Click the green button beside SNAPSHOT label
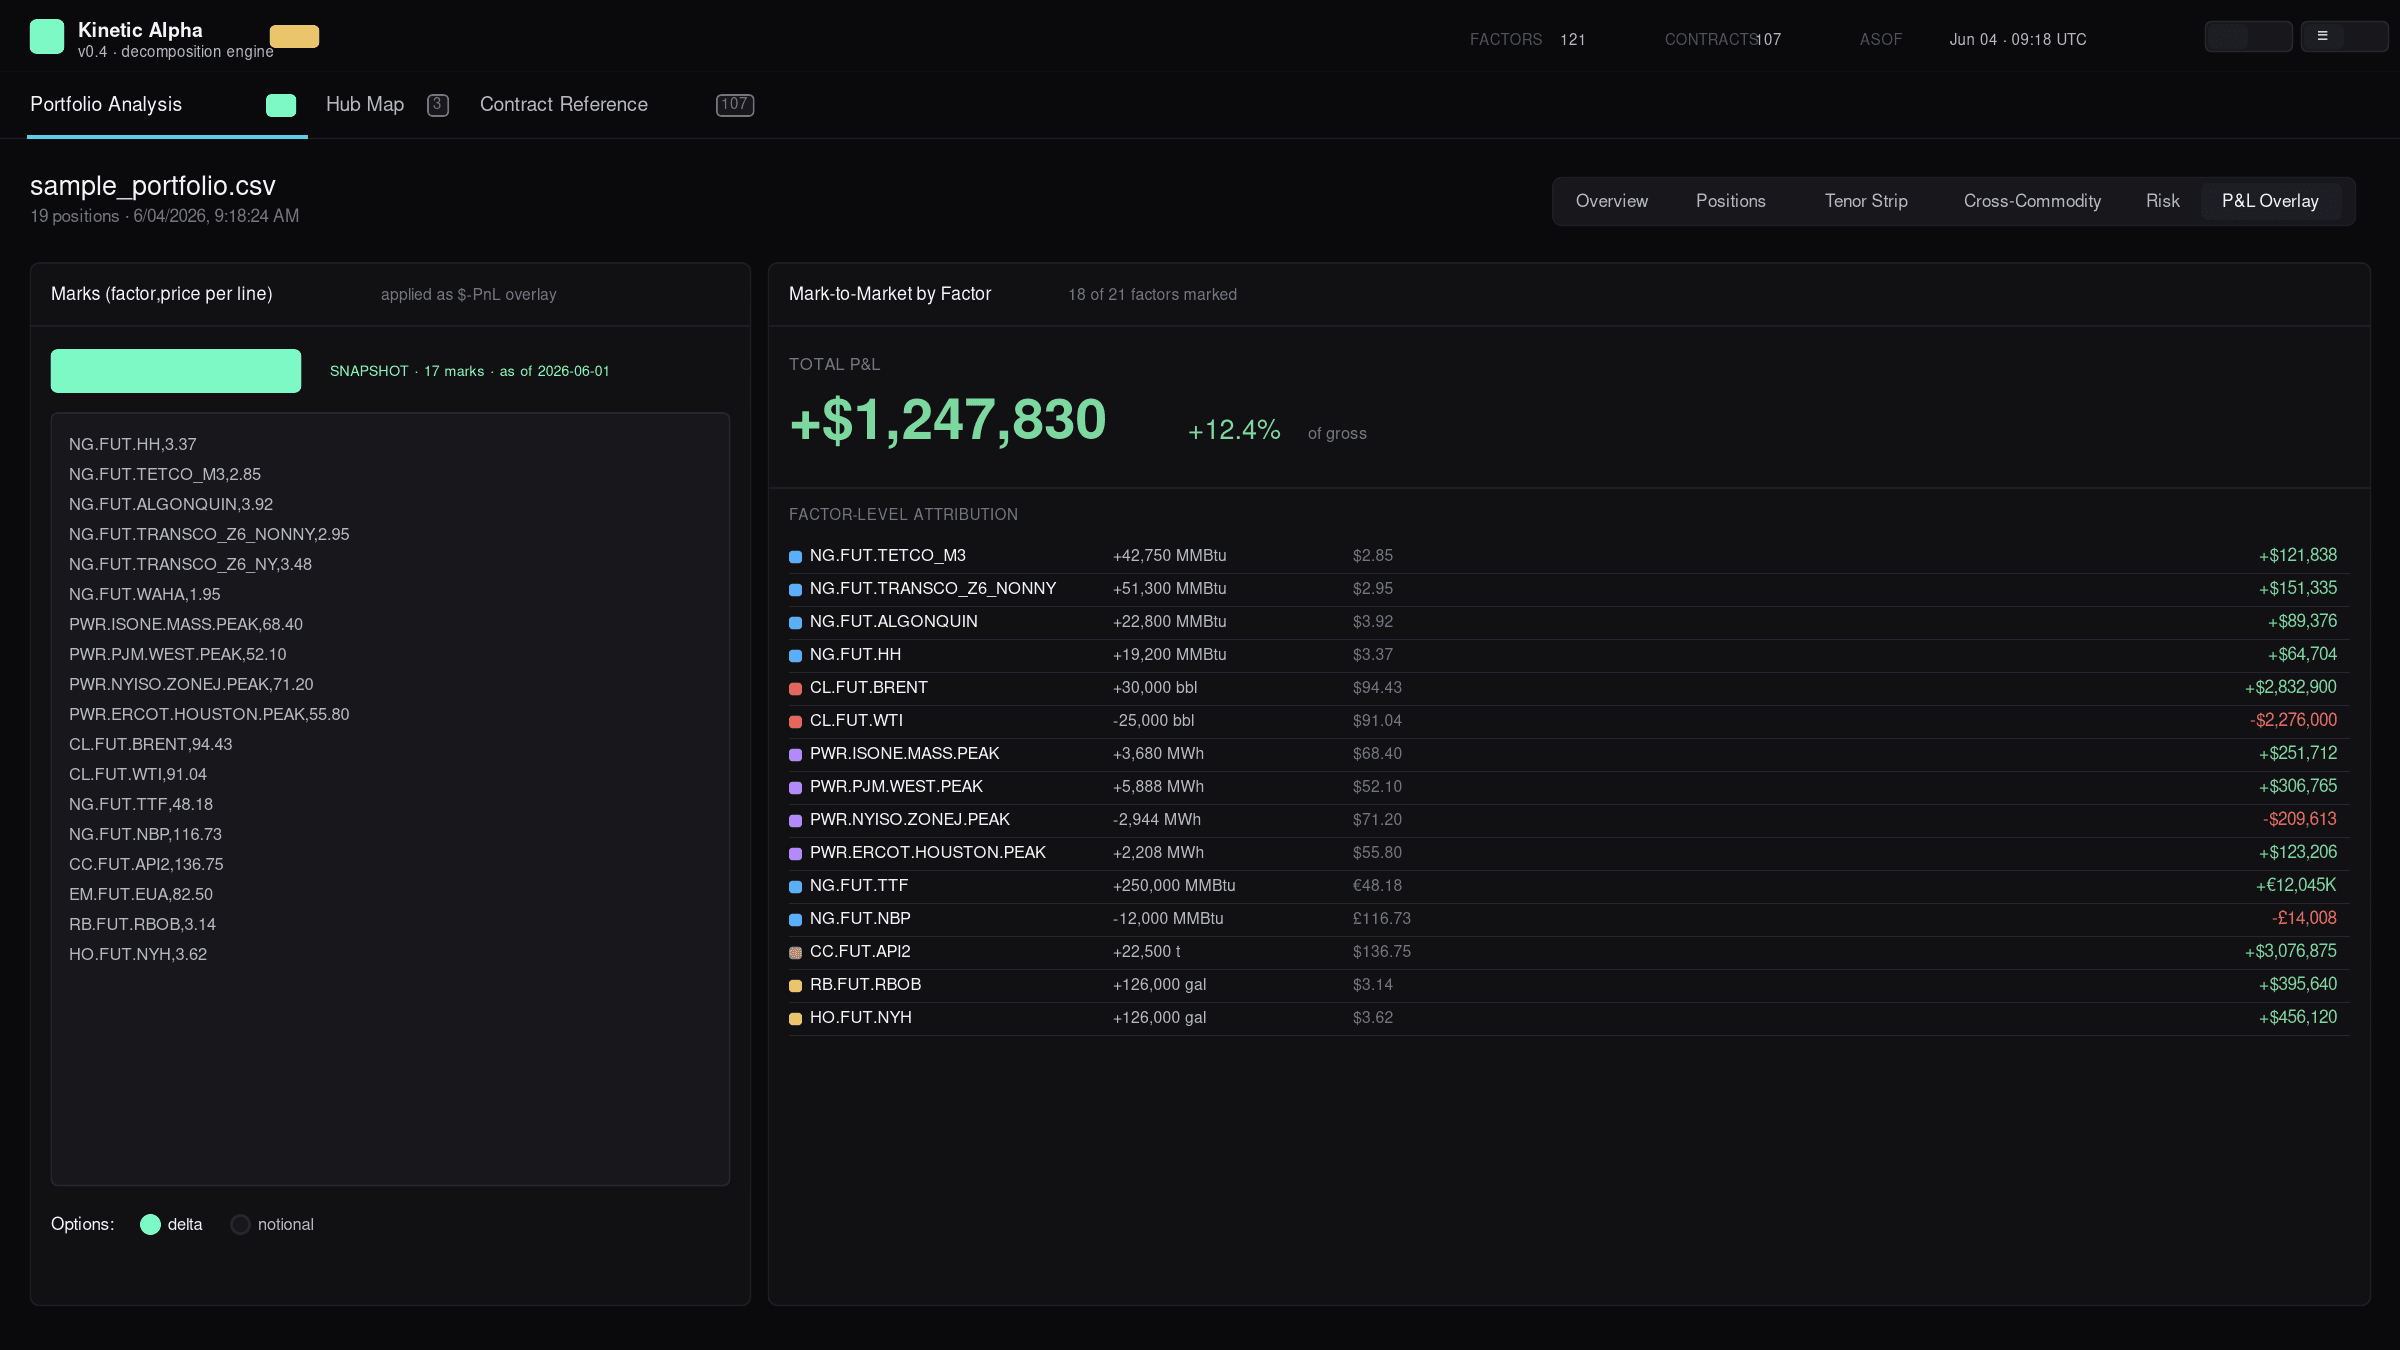 pyautogui.click(x=176, y=371)
